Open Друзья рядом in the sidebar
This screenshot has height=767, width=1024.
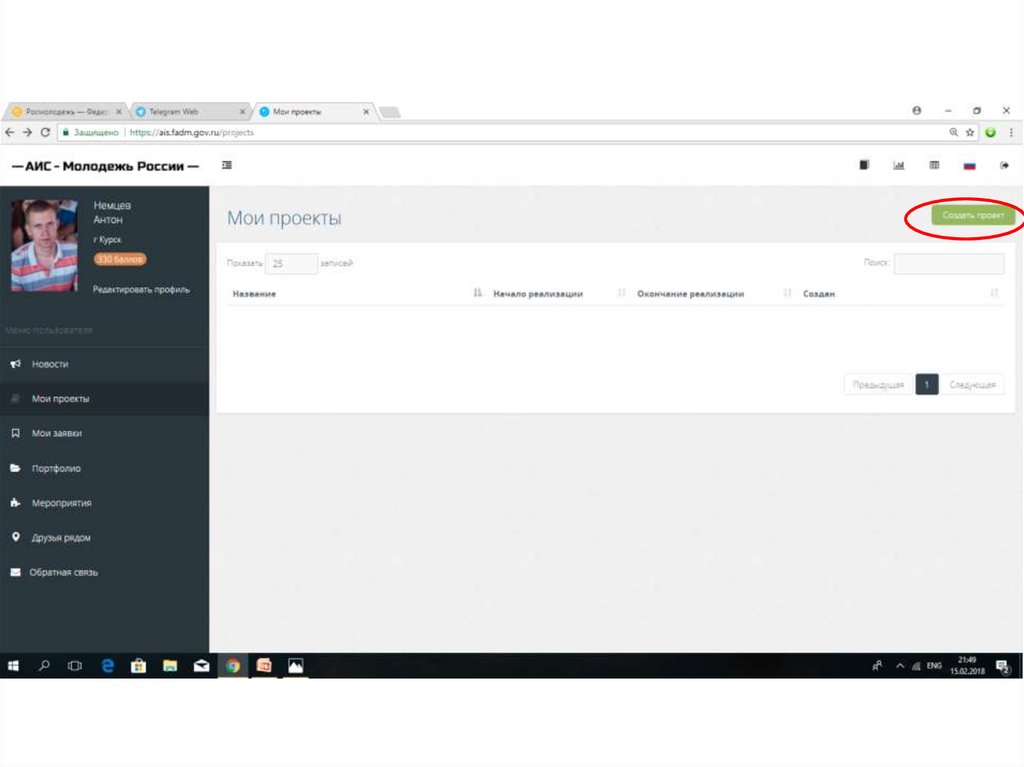point(104,538)
